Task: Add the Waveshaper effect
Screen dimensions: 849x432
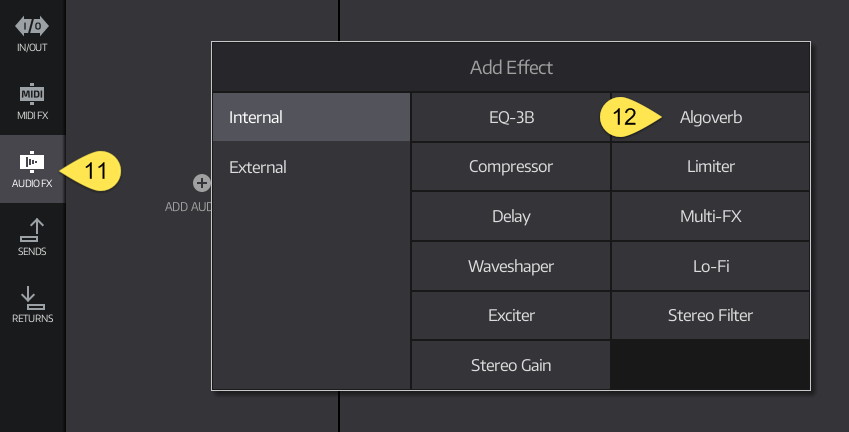Action: (x=511, y=266)
